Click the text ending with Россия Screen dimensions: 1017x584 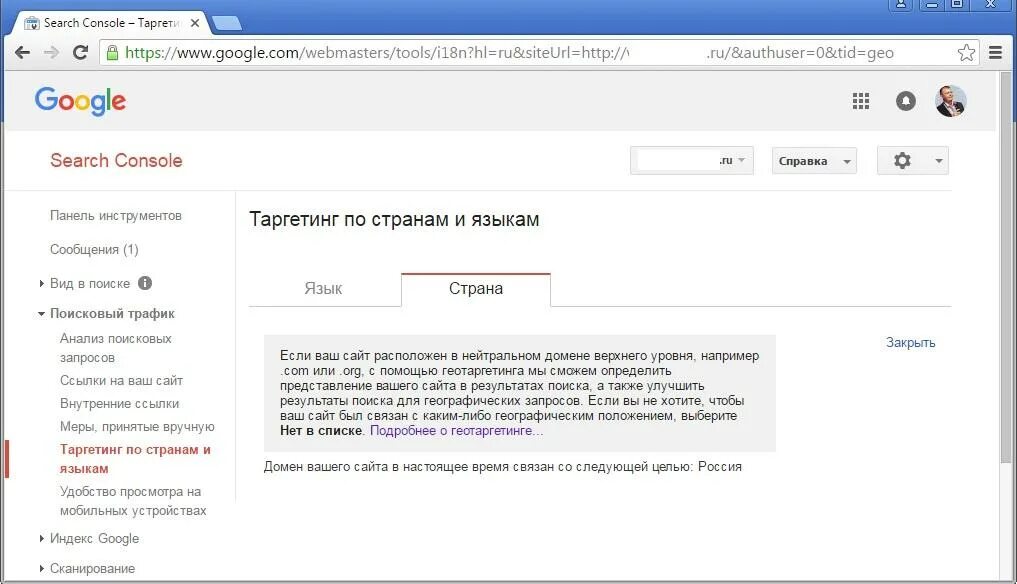point(503,467)
